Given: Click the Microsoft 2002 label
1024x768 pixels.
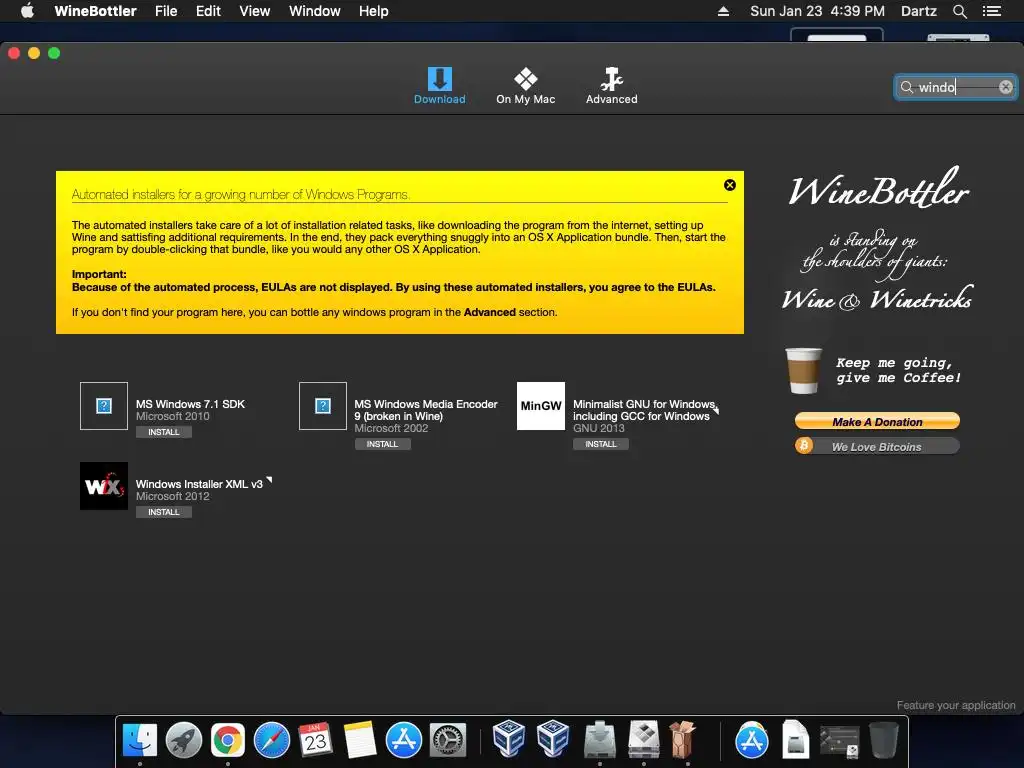Looking at the screenshot, I should point(391,428).
